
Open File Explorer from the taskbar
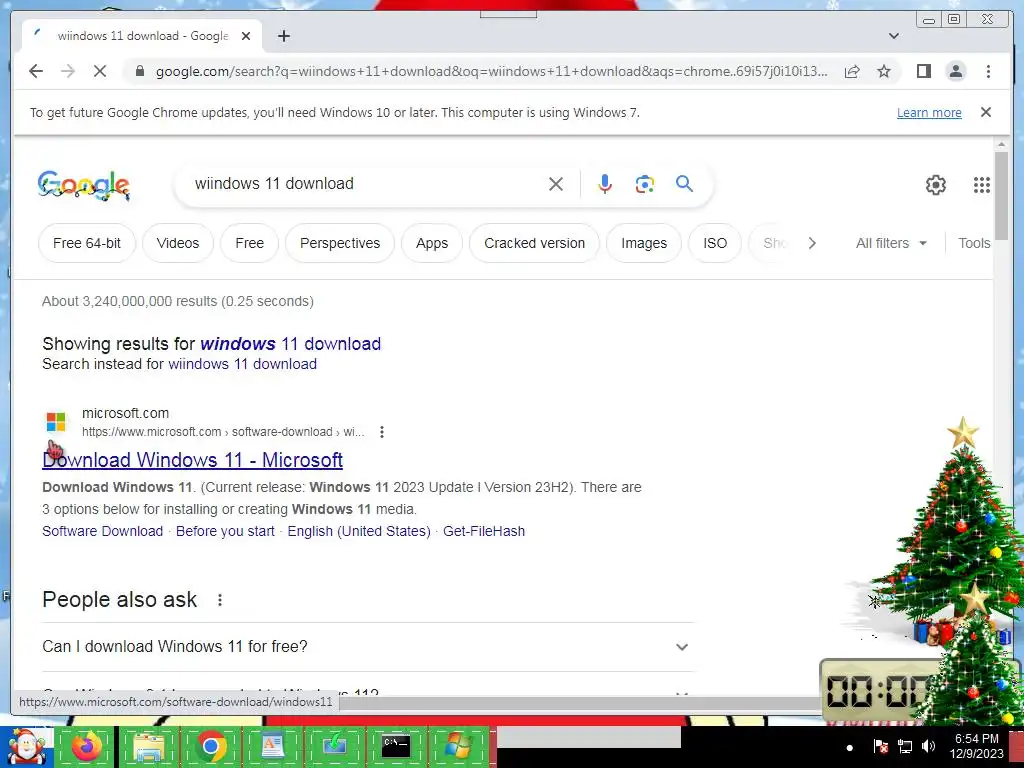pyautogui.click(x=149, y=746)
